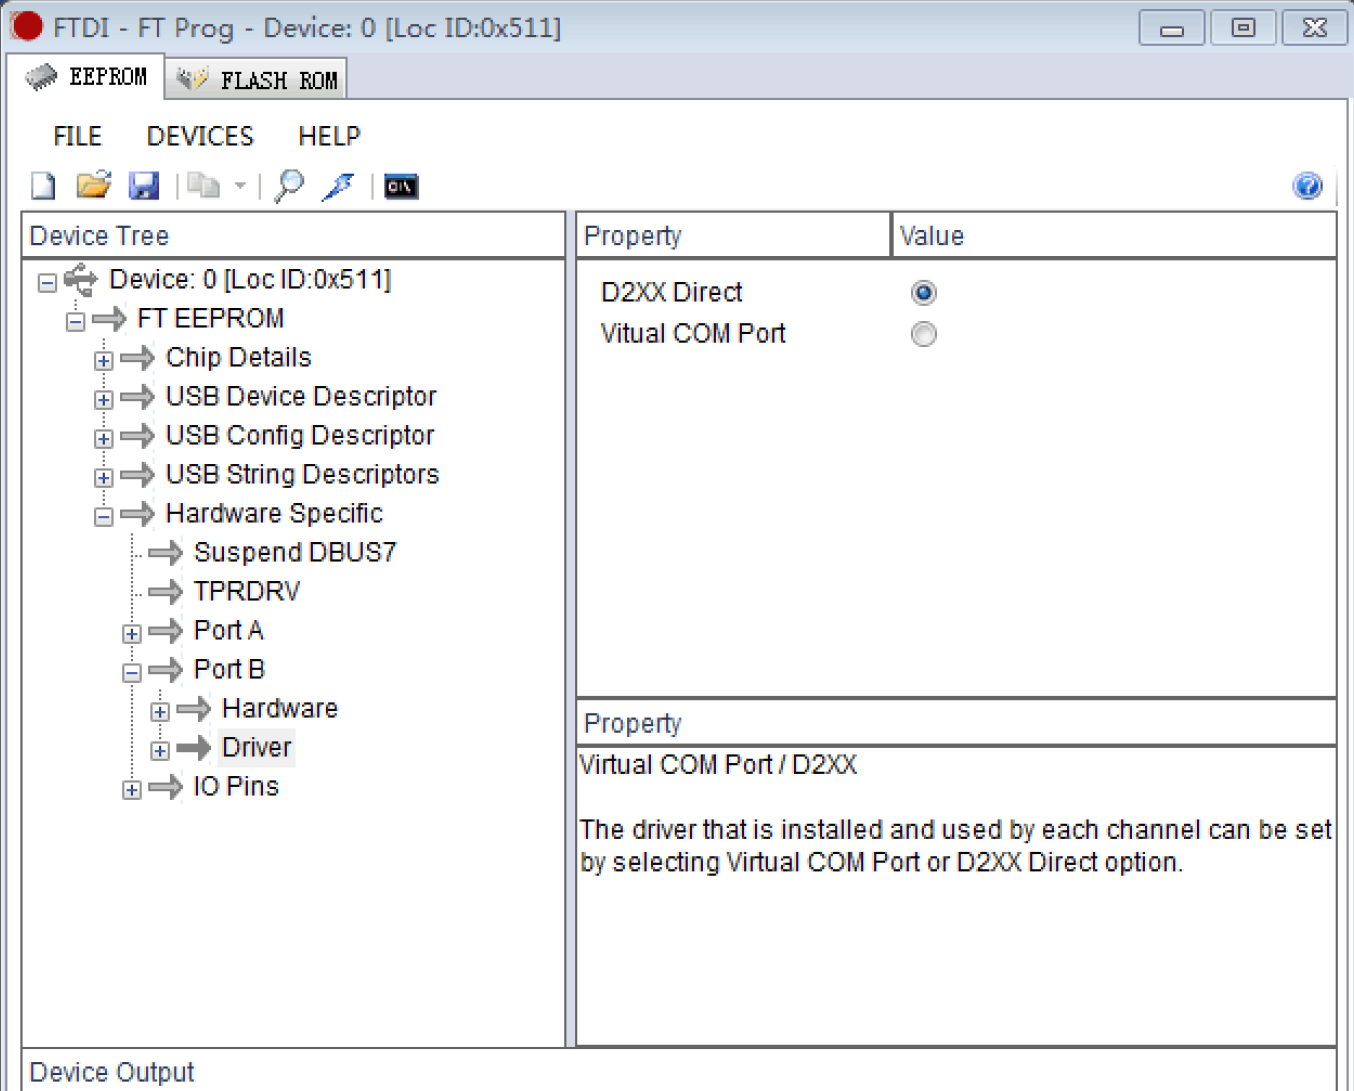Select USB Device Descriptor in the tree
This screenshot has height=1091, width=1354.
(x=301, y=396)
